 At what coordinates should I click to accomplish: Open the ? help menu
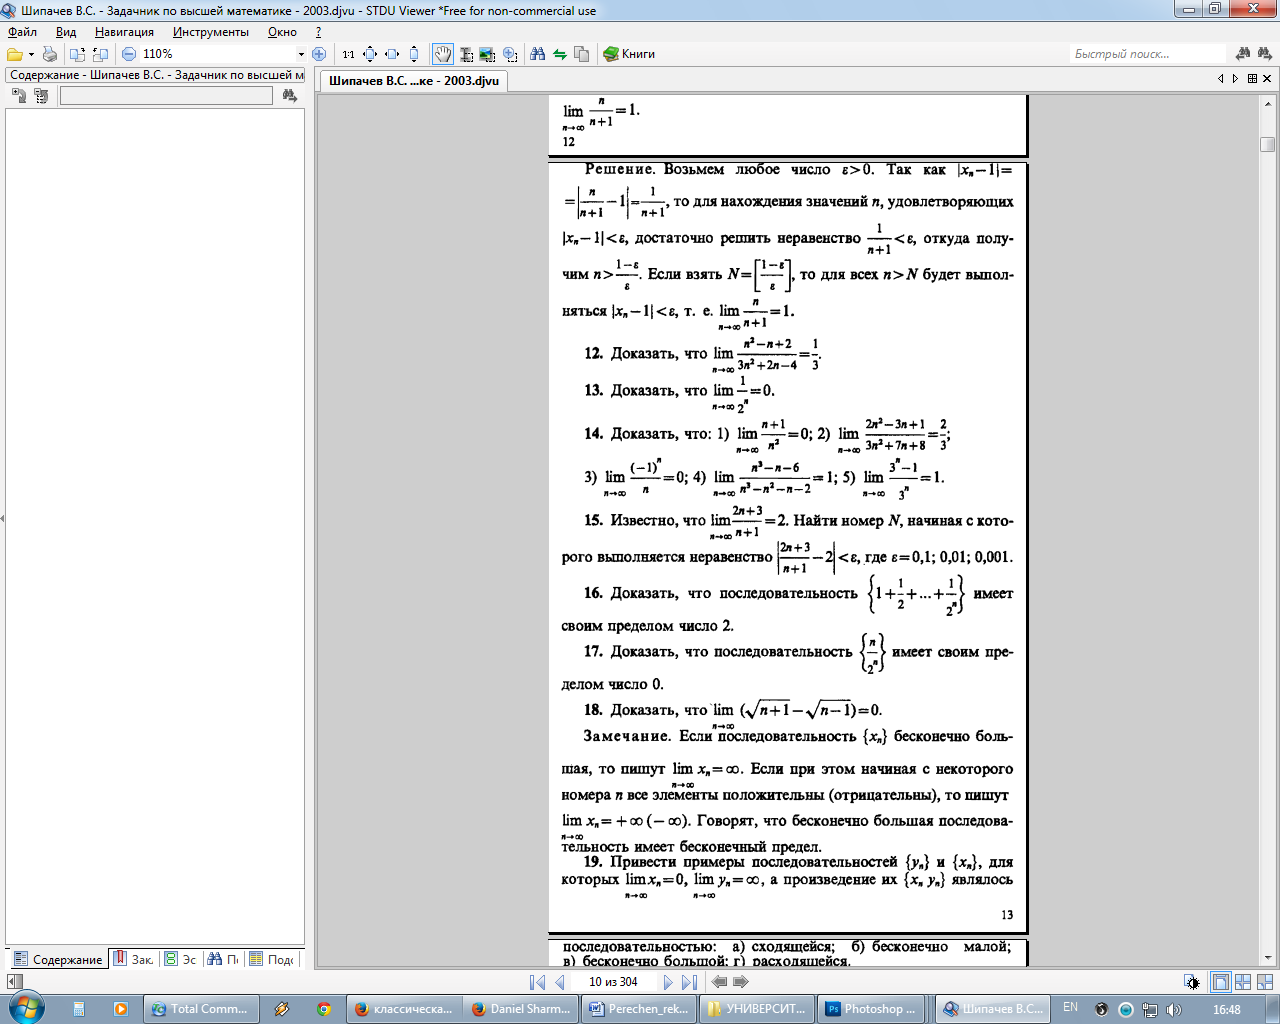pyautogui.click(x=318, y=32)
